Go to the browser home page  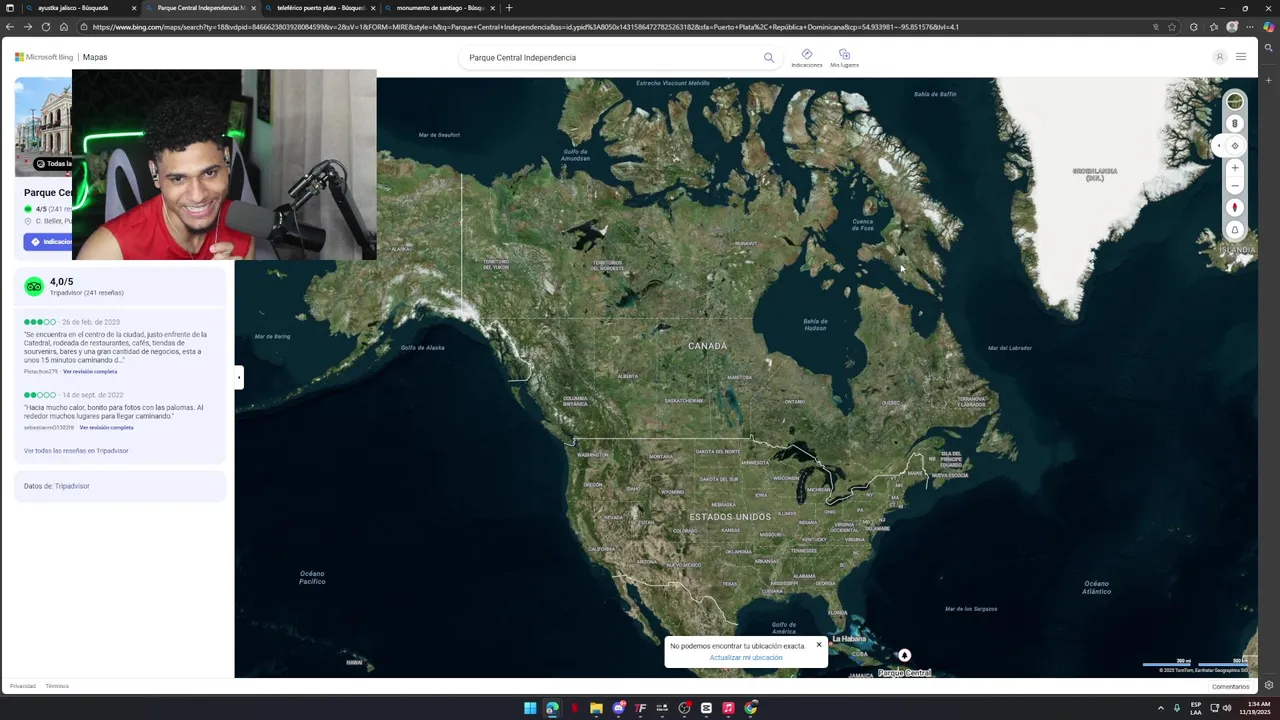pos(64,27)
